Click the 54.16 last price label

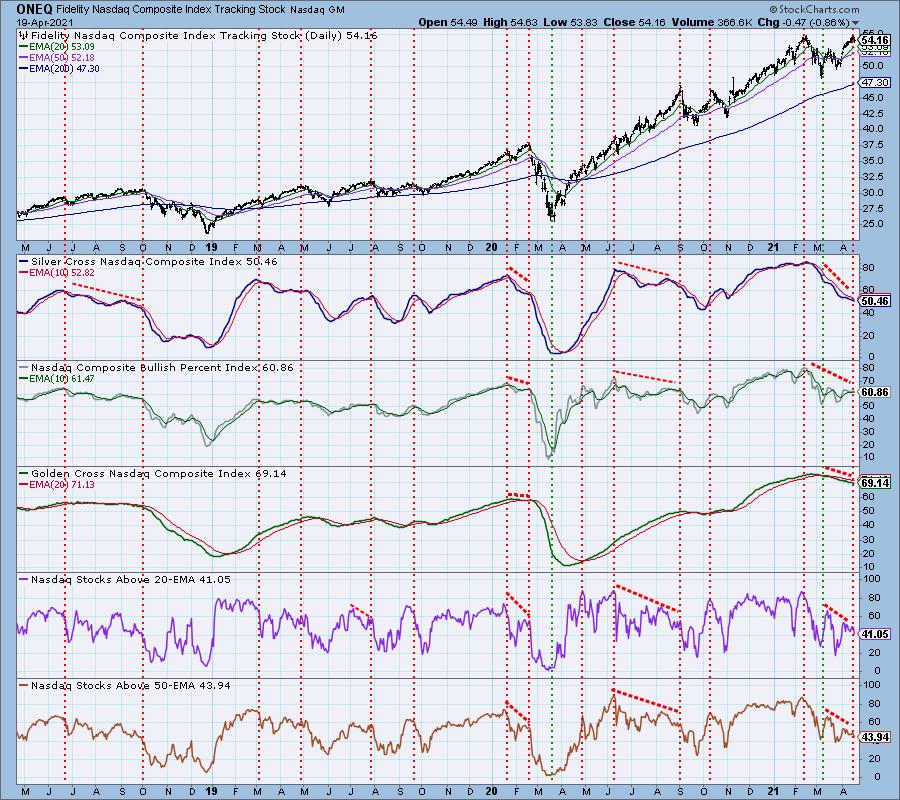pyautogui.click(x=875, y=40)
